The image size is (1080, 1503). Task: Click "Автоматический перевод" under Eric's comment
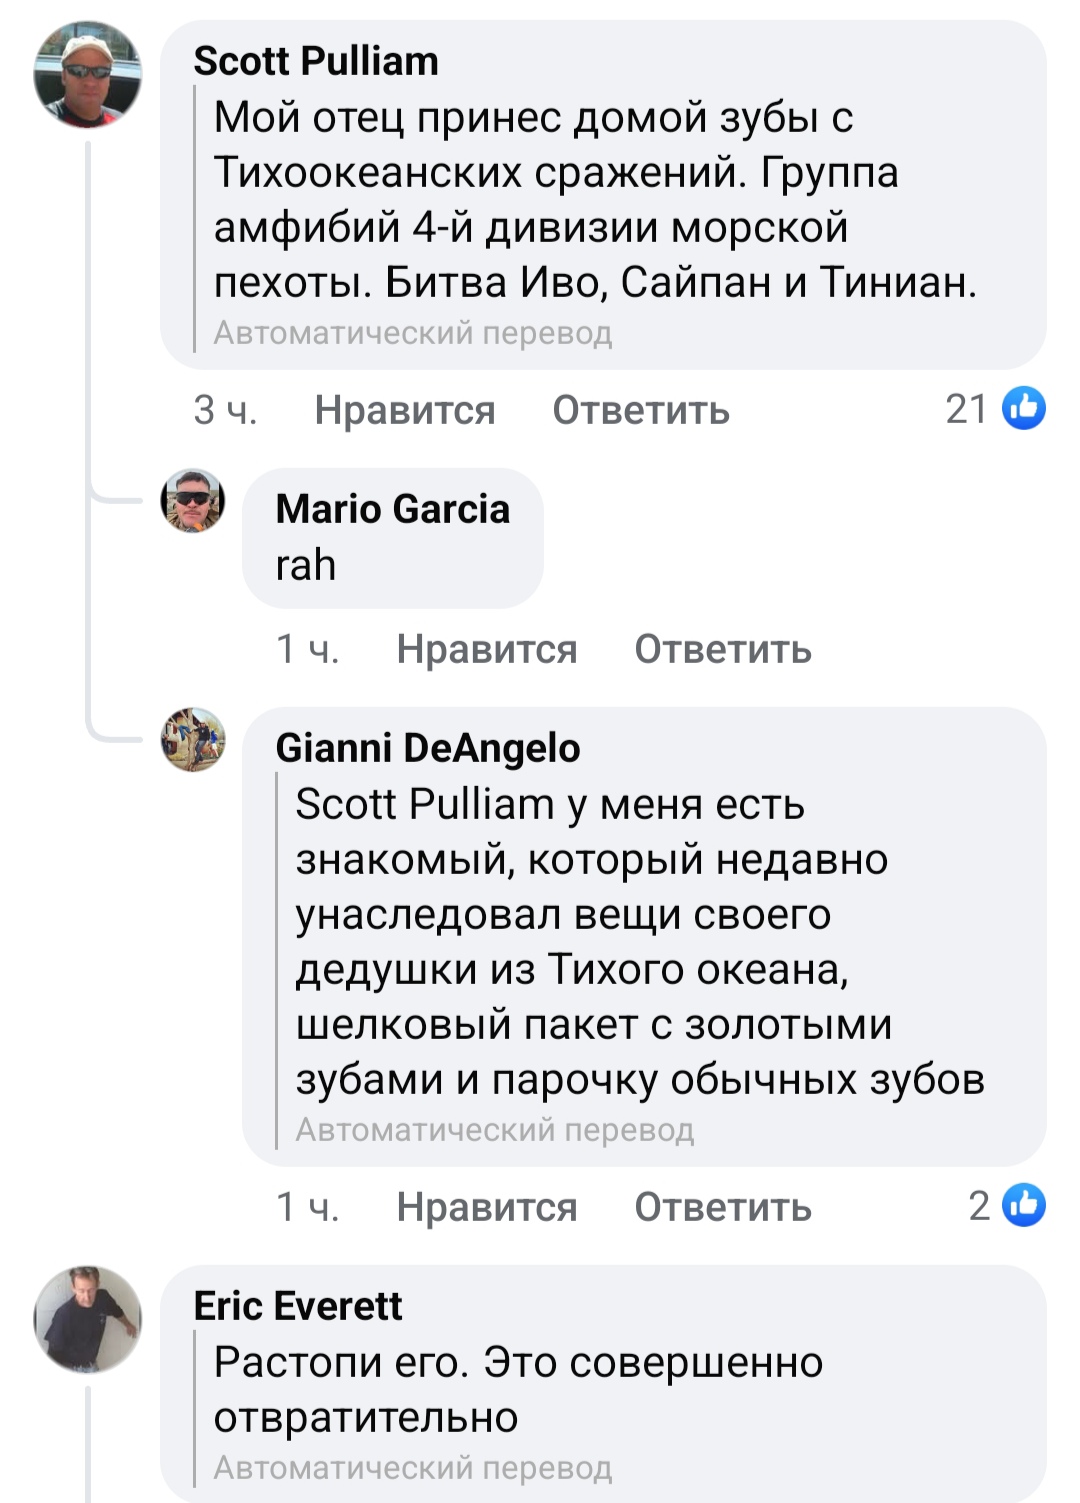(x=412, y=1468)
